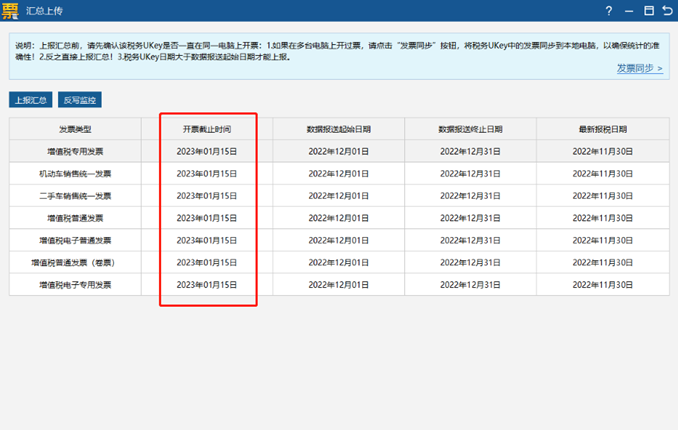Click the yellow 票 app logo icon
This screenshot has width=678, height=430.
click(12, 11)
